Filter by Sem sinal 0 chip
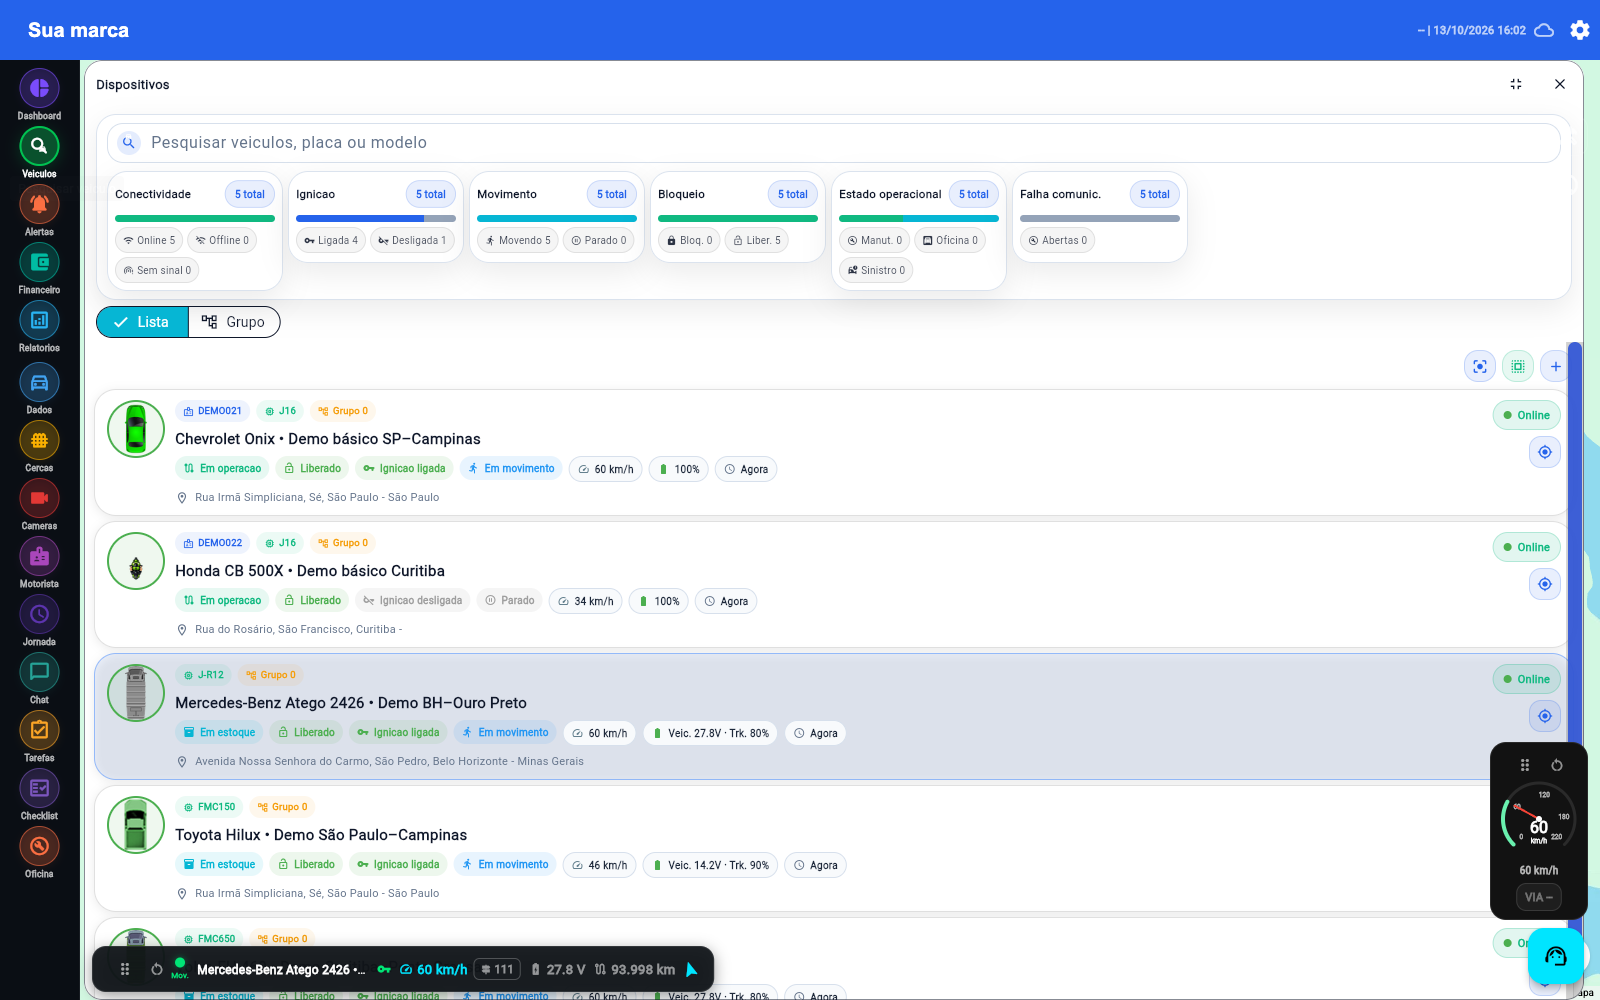The height and width of the screenshot is (1000, 1600). pyautogui.click(x=157, y=270)
